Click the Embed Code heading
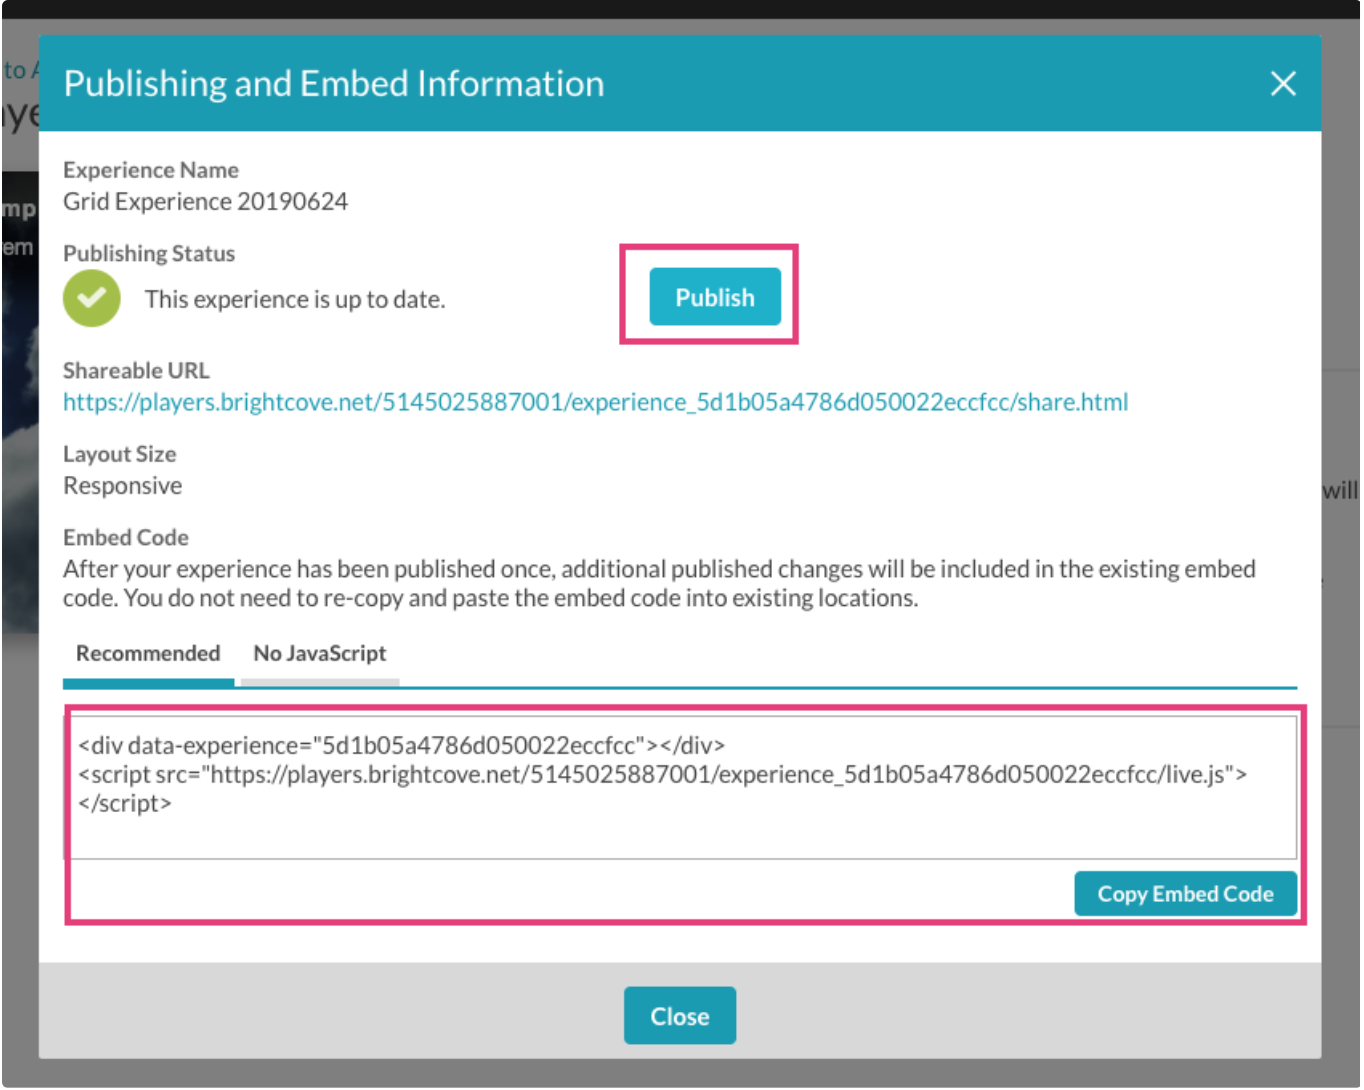Viewport: 1364px width, 1090px height. (125, 538)
